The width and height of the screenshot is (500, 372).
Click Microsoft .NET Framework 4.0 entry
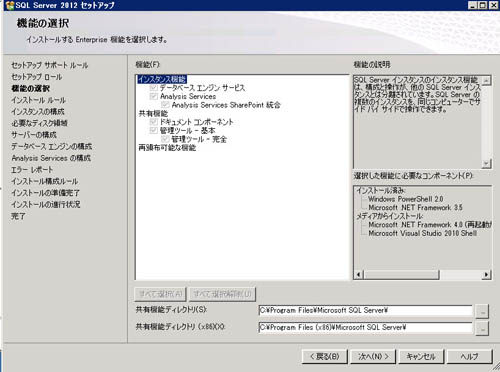(x=430, y=225)
